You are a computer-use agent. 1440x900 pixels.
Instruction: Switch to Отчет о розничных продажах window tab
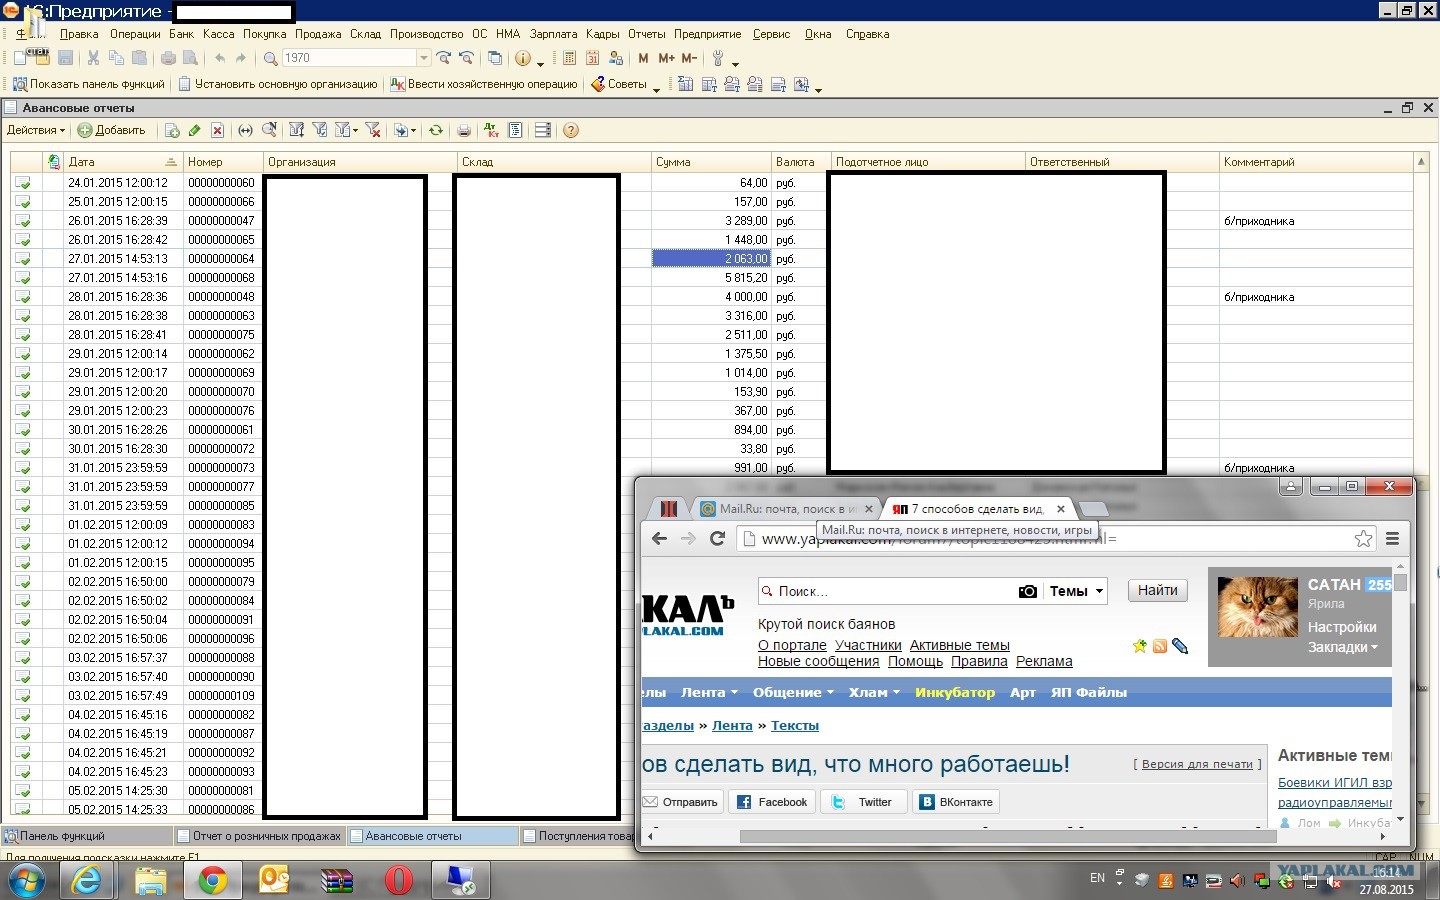[x=260, y=836]
